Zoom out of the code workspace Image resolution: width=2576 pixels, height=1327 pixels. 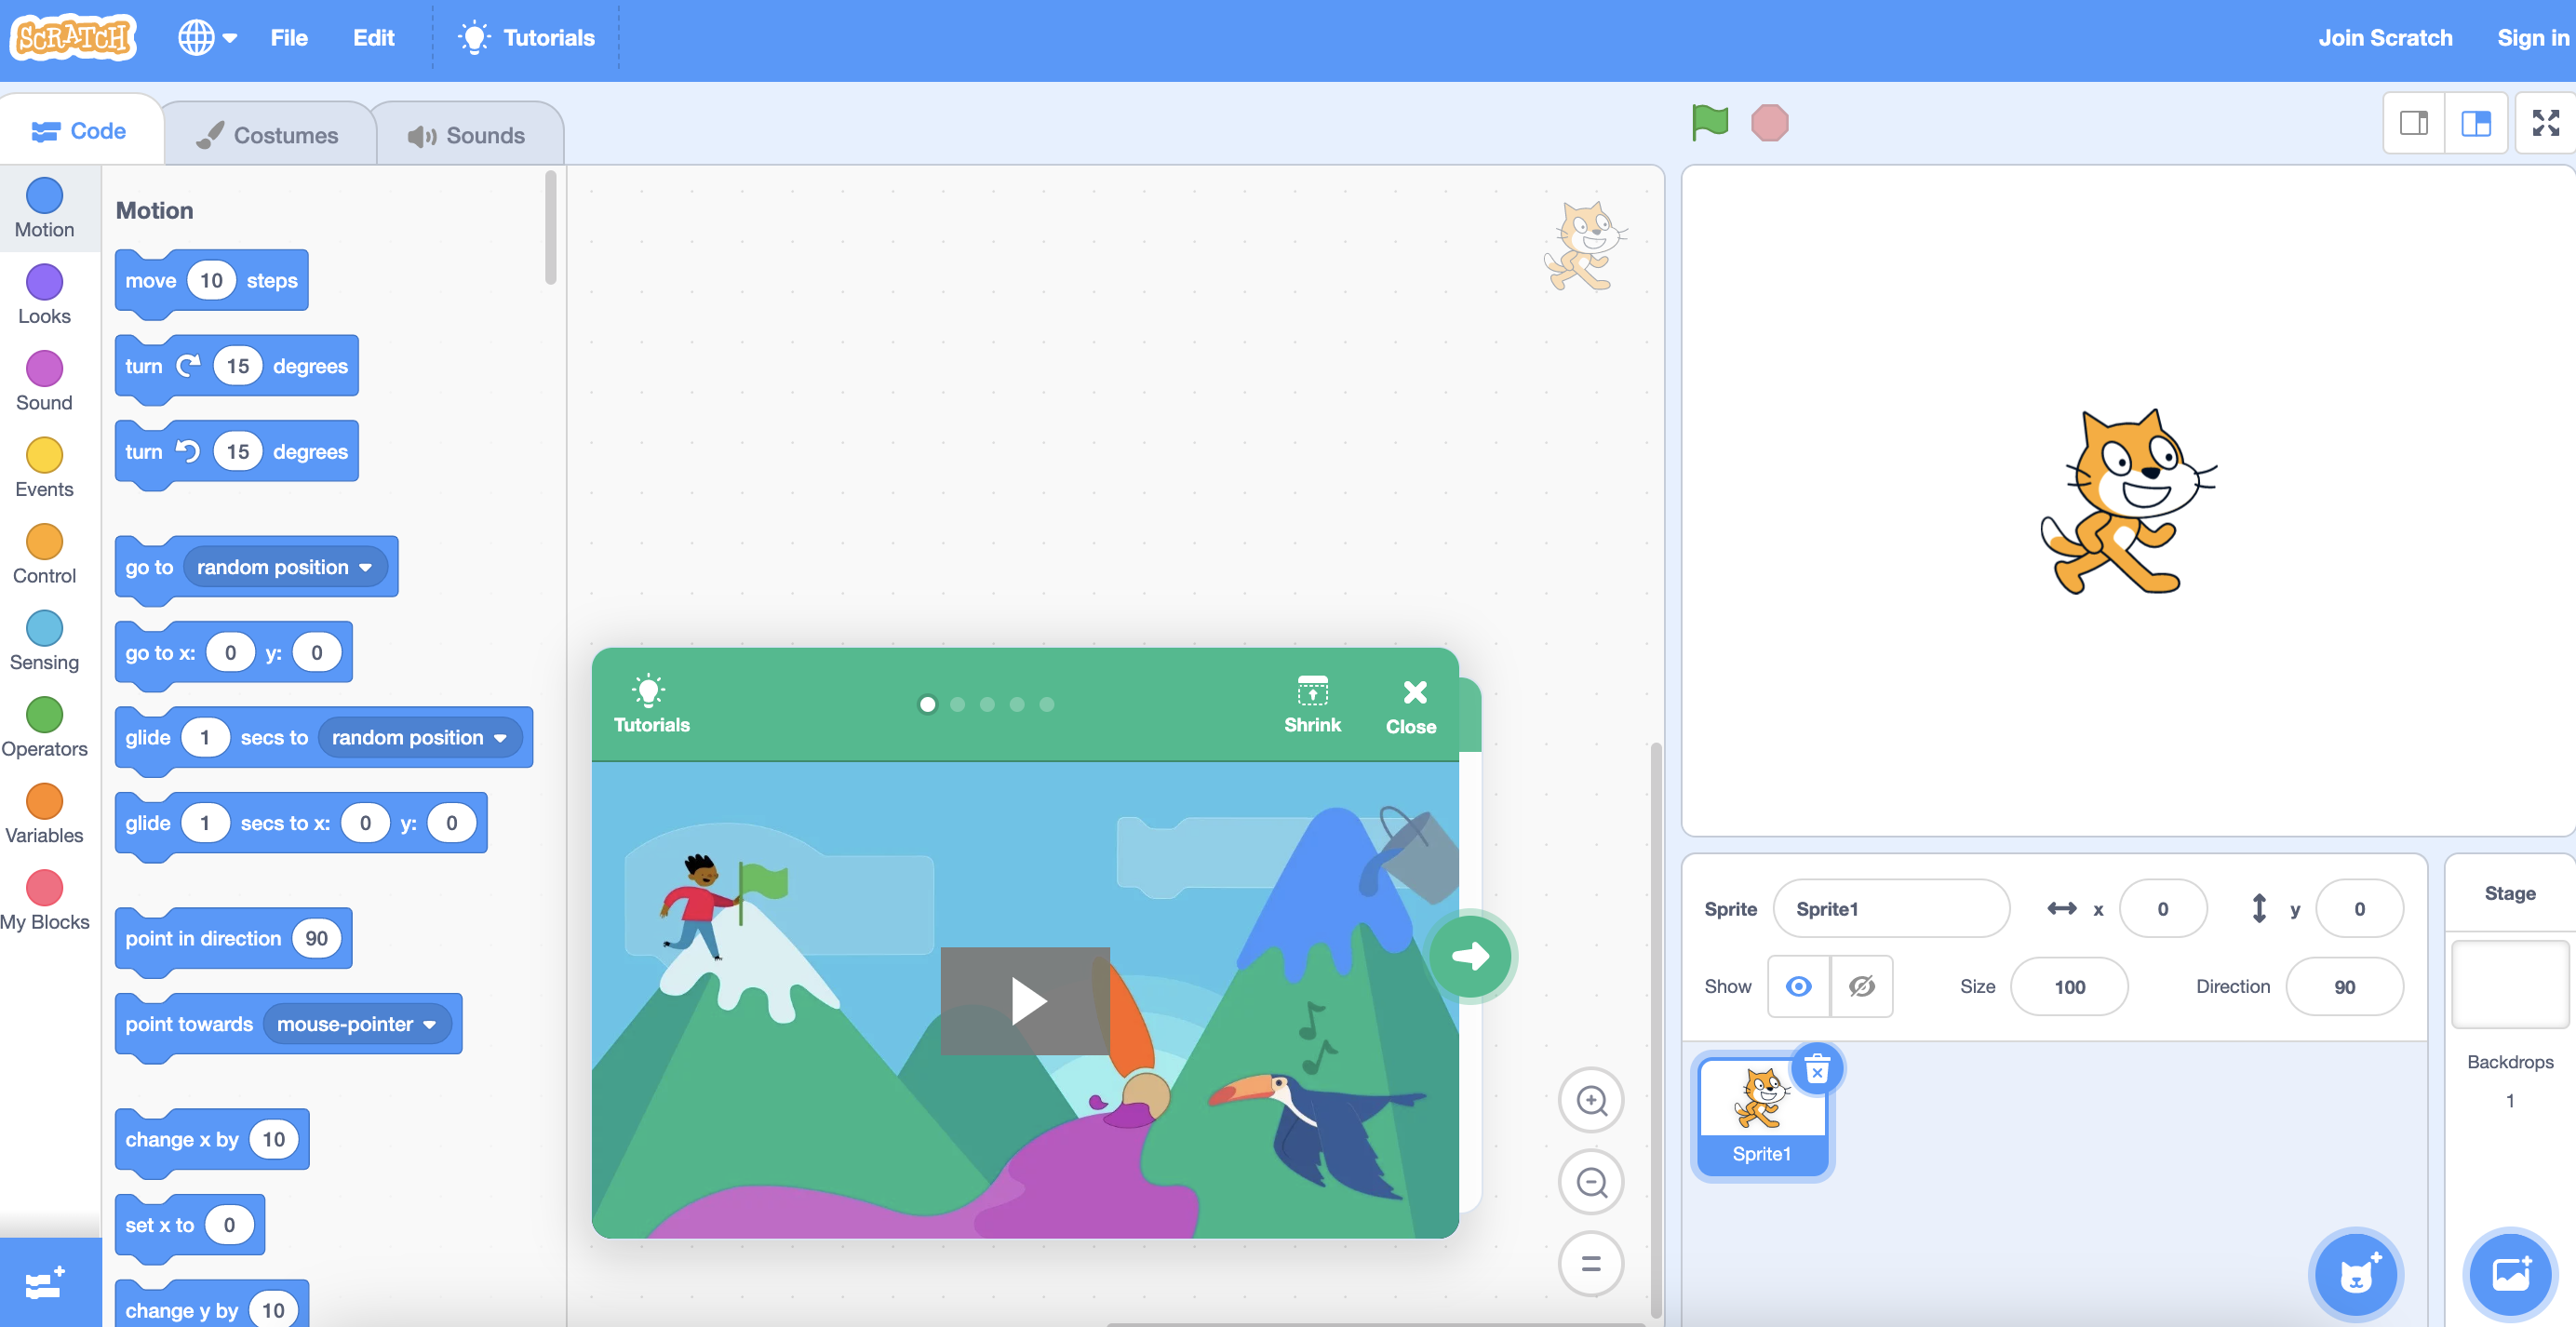pyautogui.click(x=1590, y=1182)
